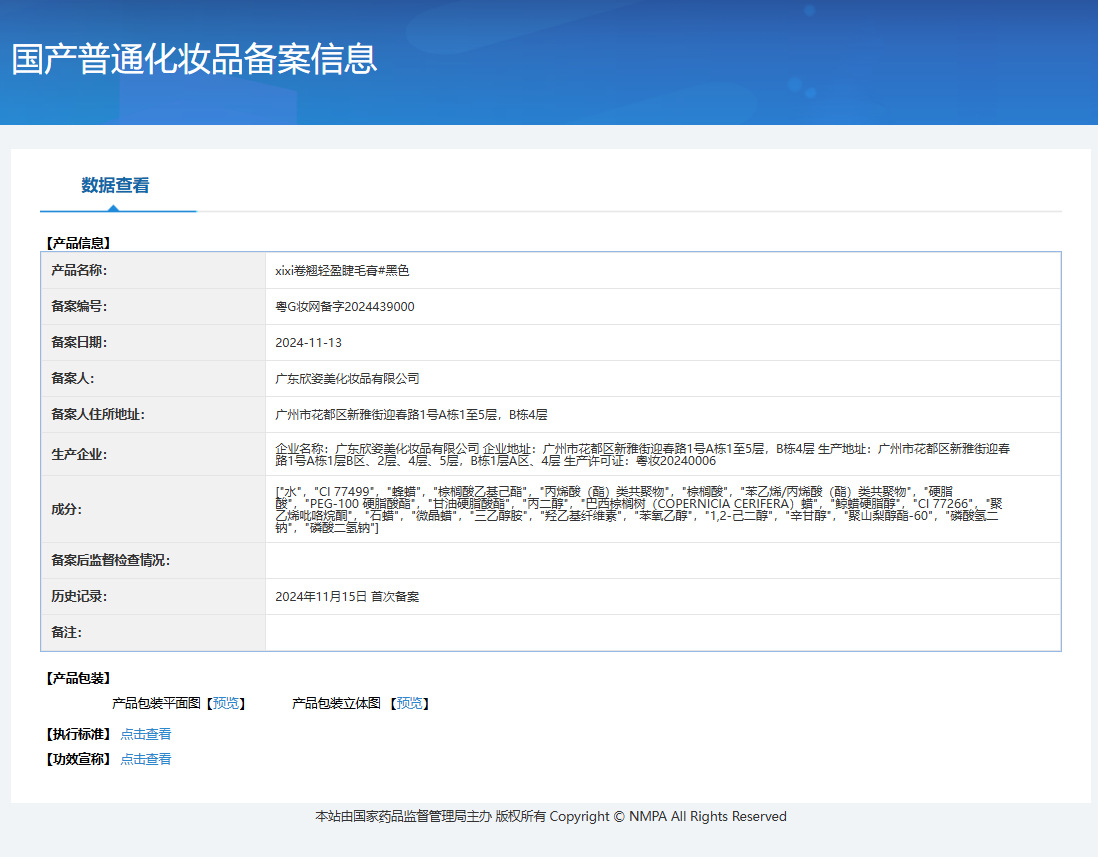The width and height of the screenshot is (1098, 857).
Task: Click the 备案后监督检查情况 row label
Action: click(x=111, y=560)
